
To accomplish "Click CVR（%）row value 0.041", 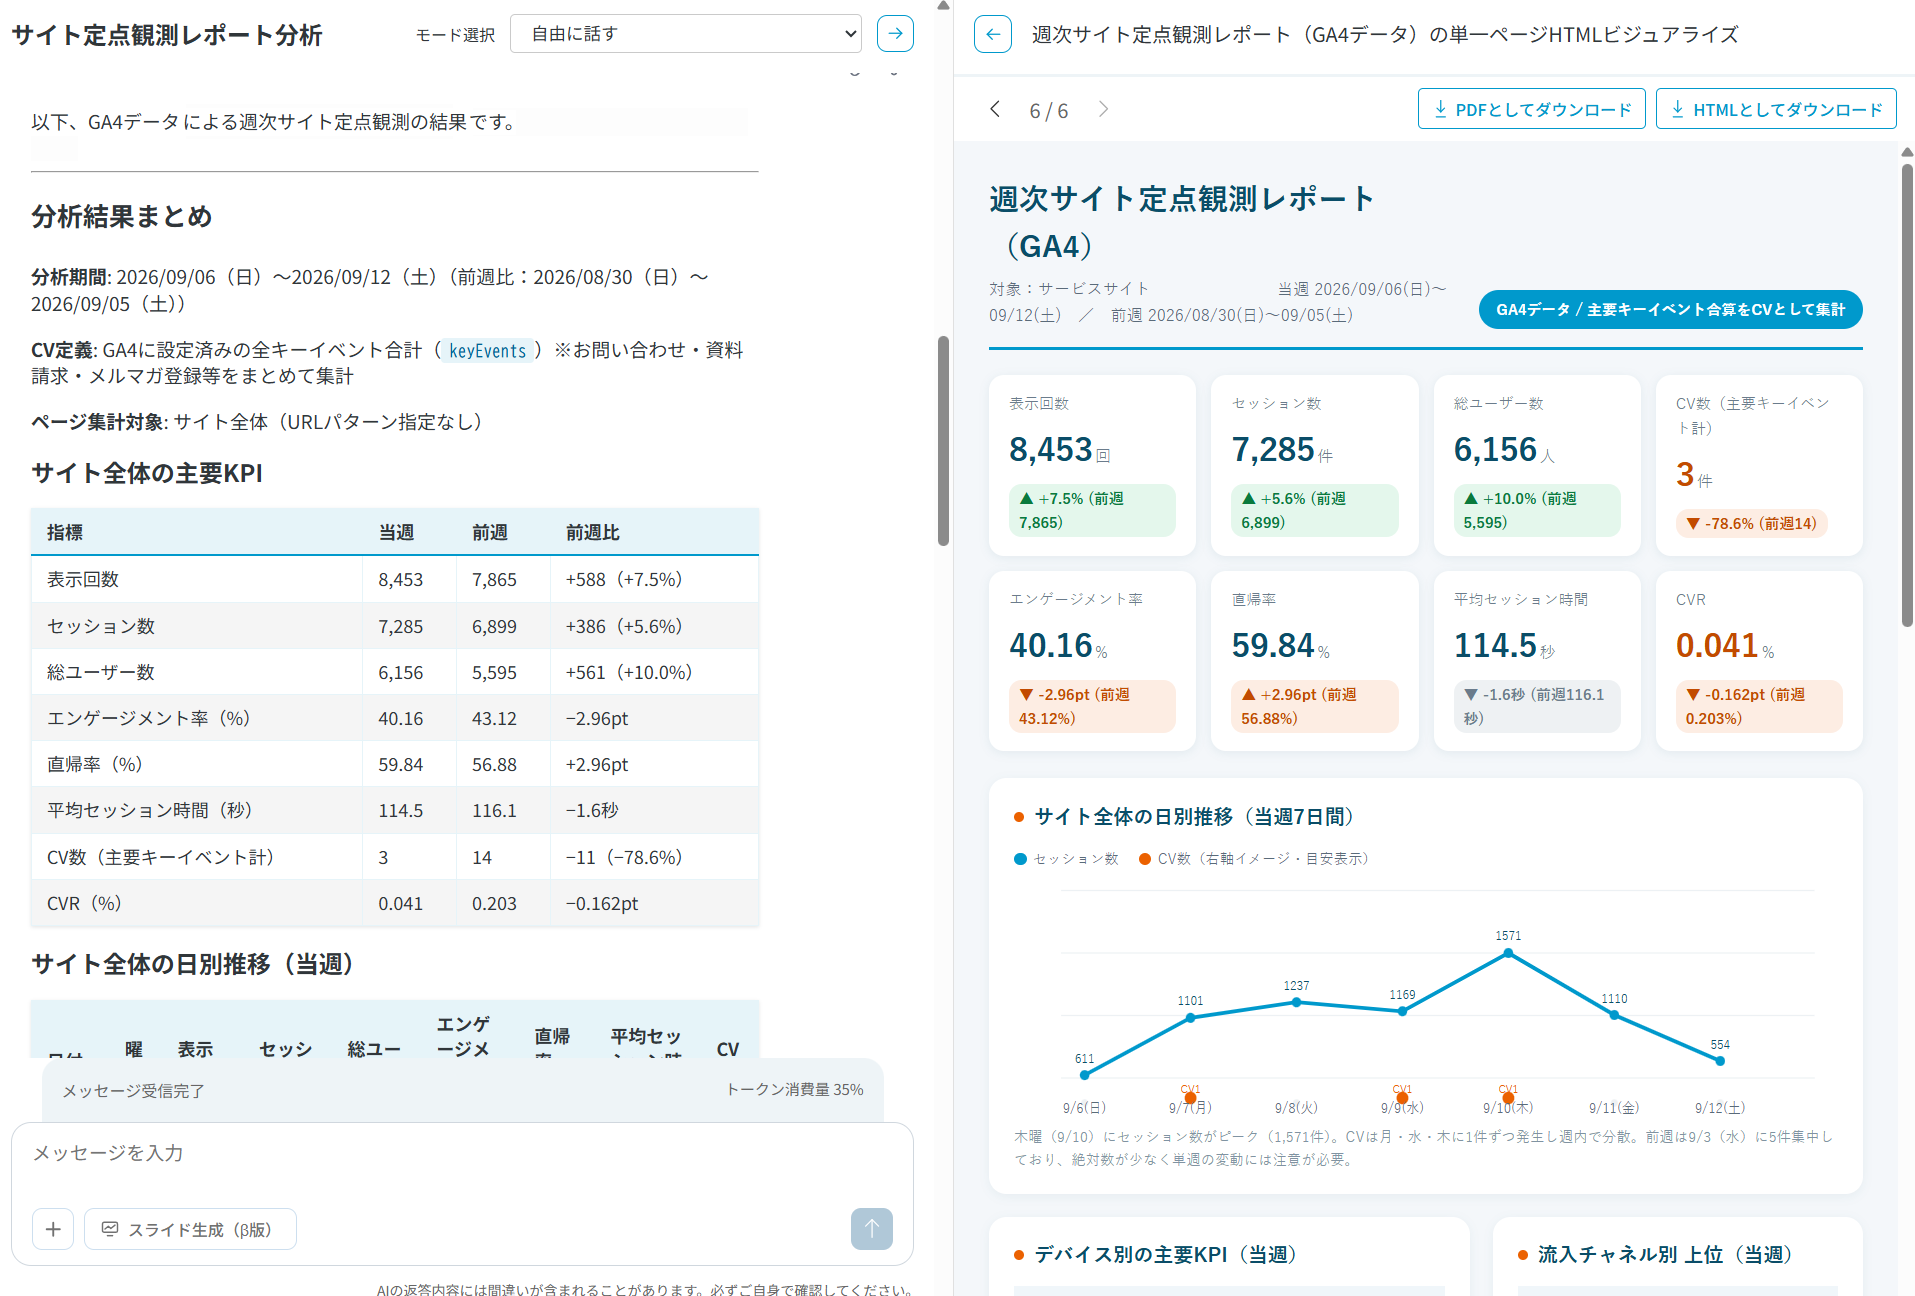I will click(400, 903).
